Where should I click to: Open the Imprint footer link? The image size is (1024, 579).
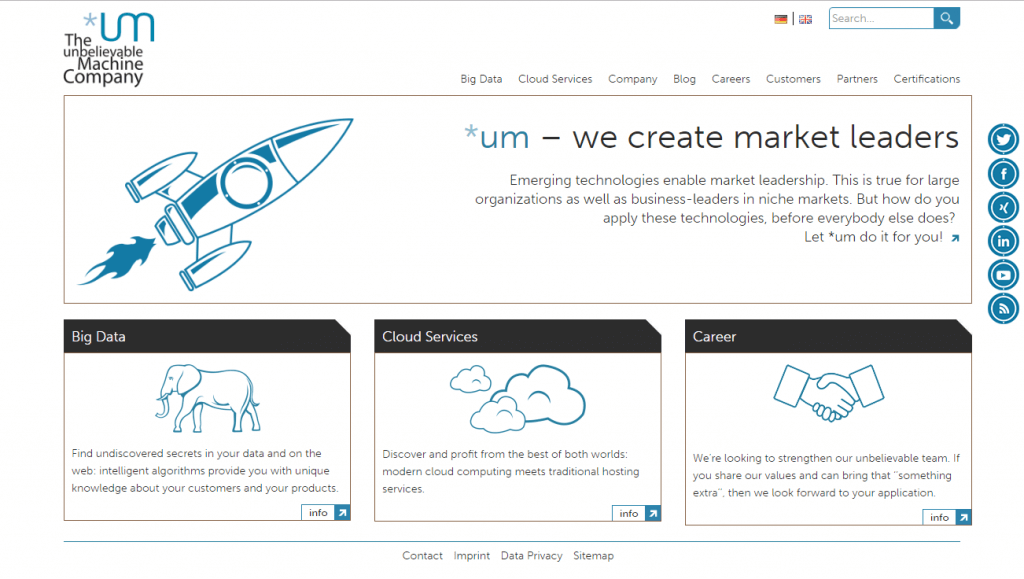click(472, 556)
